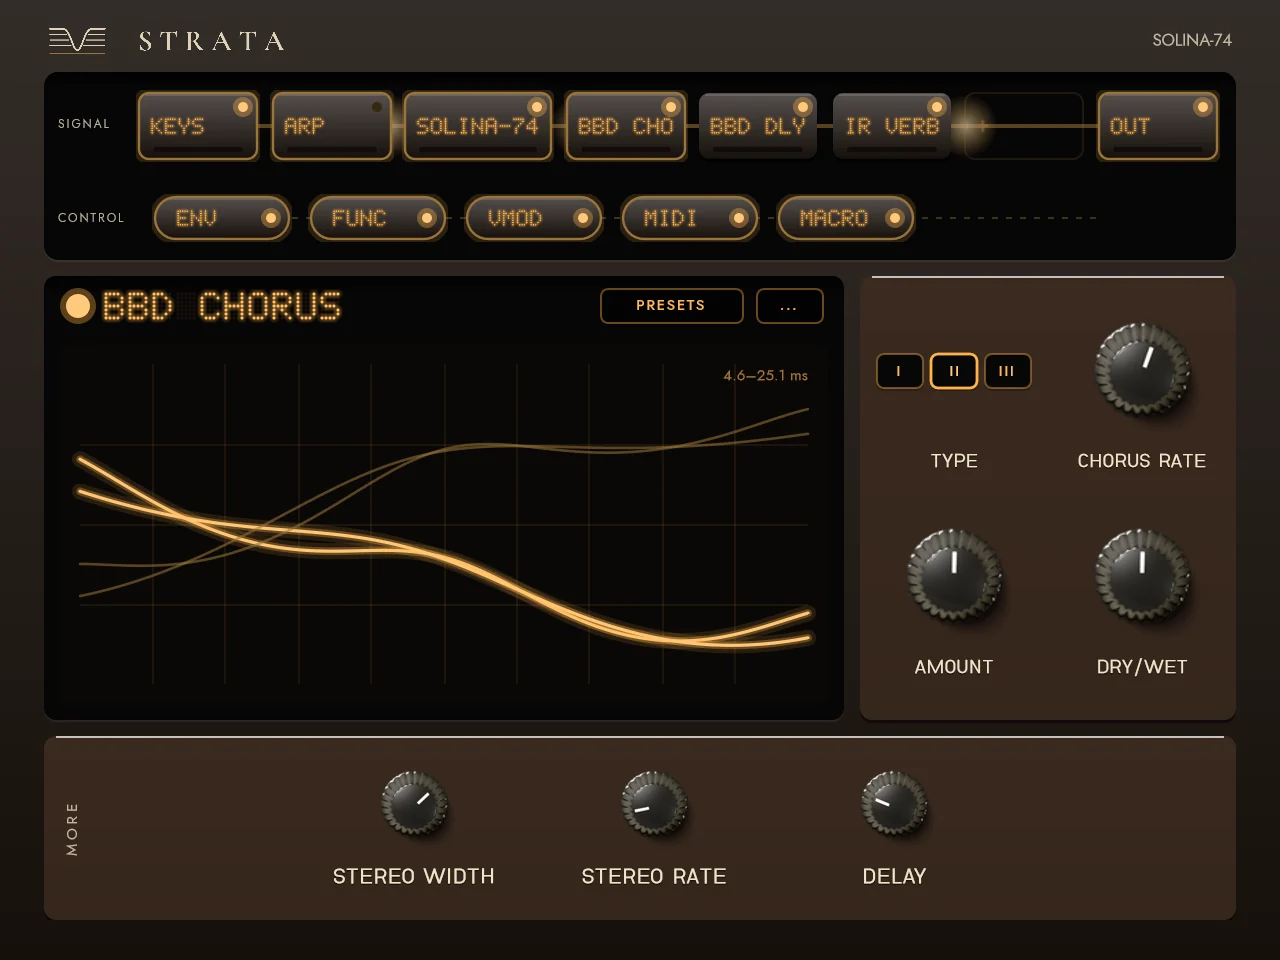Open the MACRO control module
1280x960 pixels.
[846, 218]
